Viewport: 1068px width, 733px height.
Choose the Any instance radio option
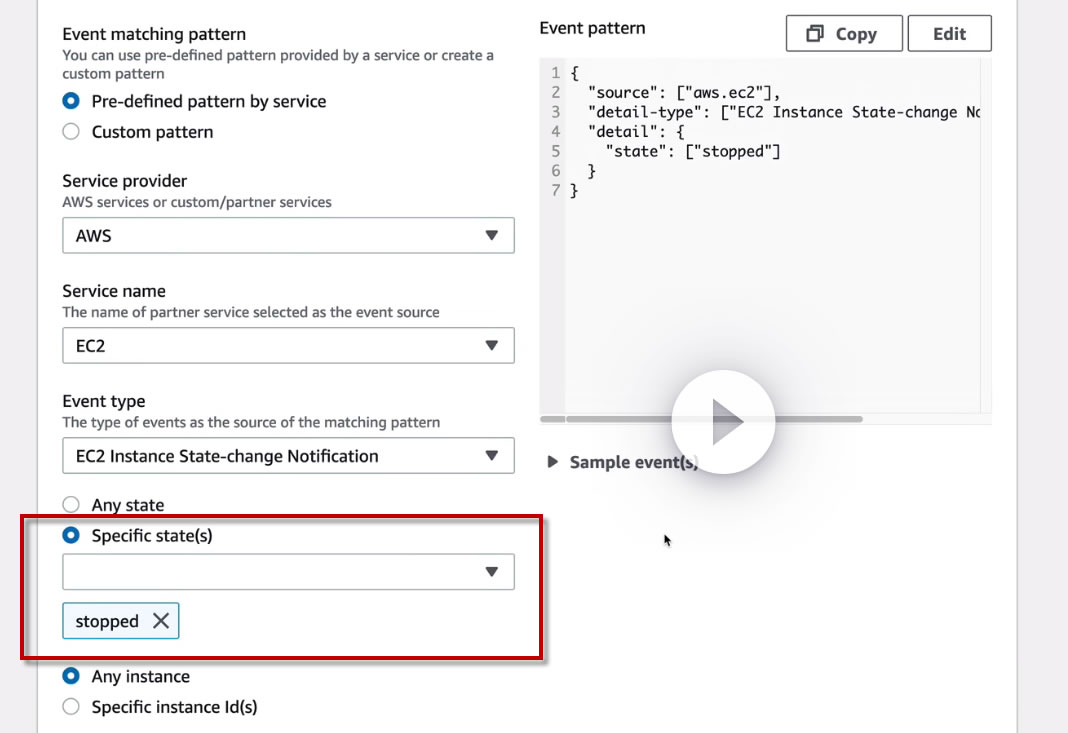click(71, 676)
